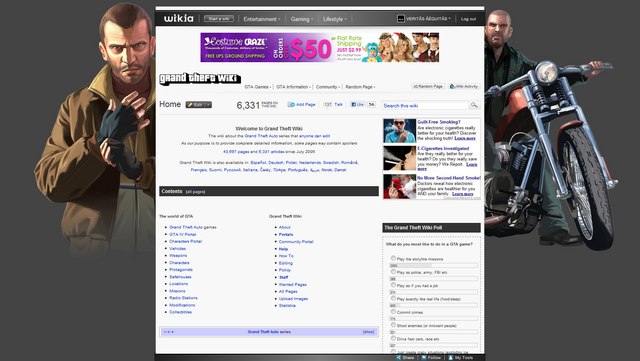This screenshot has width=640, height=361.
Task: Select Drive fast cars, race etc option
Action: [x=393, y=338]
